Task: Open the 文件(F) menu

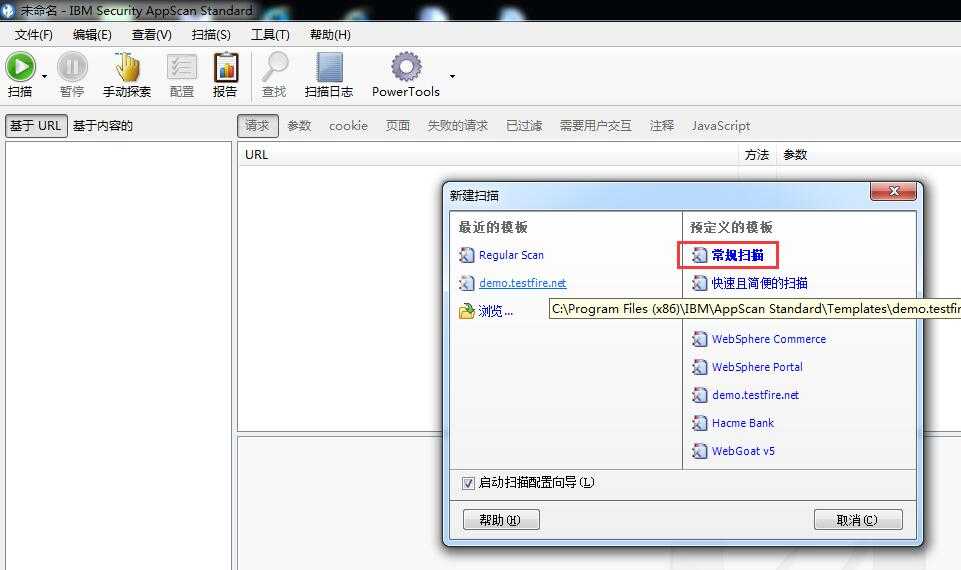Action: (34, 35)
